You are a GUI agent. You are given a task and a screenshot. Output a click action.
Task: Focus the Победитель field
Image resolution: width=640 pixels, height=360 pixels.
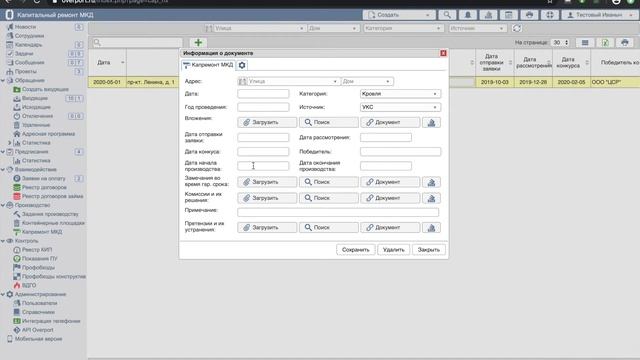click(x=400, y=152)
